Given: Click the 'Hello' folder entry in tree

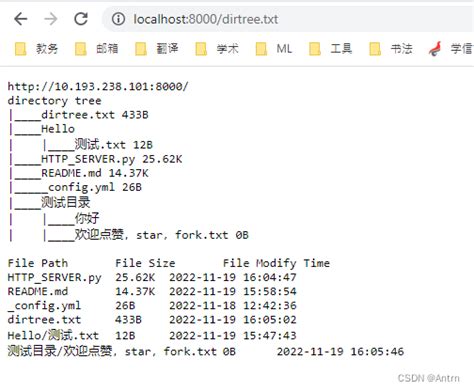Looking at the screenshot, I should [x=58, y=129].
